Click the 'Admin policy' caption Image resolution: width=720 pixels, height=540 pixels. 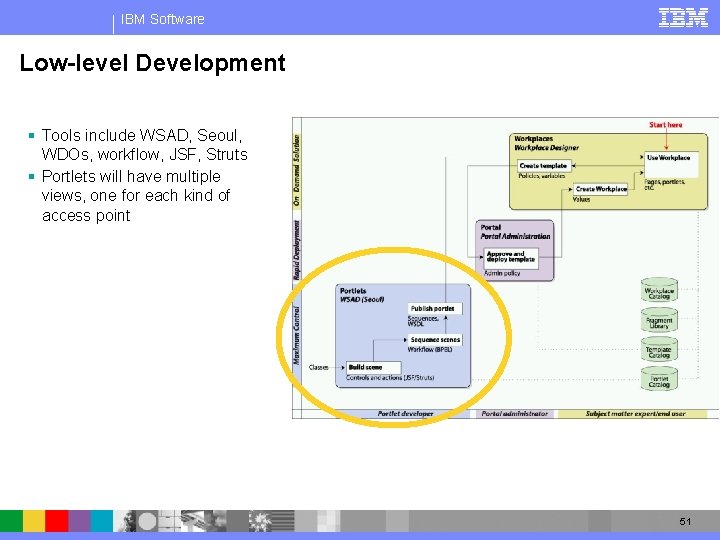502,273
